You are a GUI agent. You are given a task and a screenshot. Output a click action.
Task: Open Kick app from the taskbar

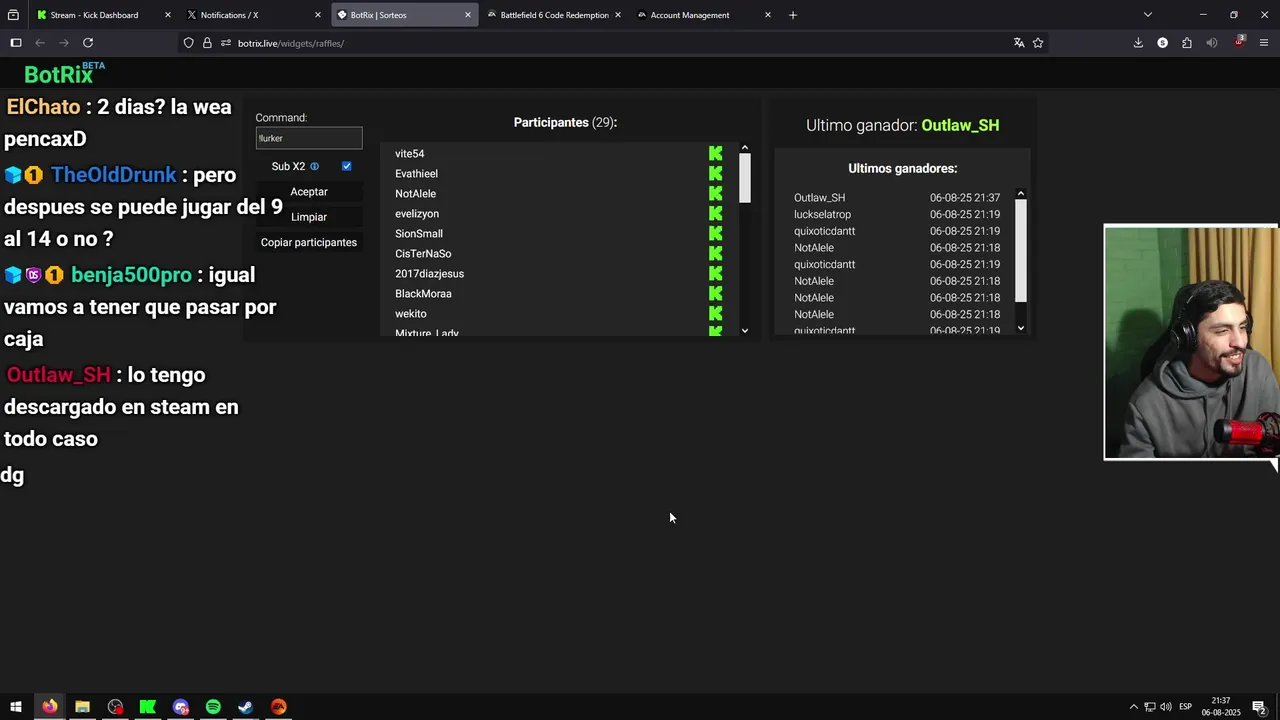(148, 707)
